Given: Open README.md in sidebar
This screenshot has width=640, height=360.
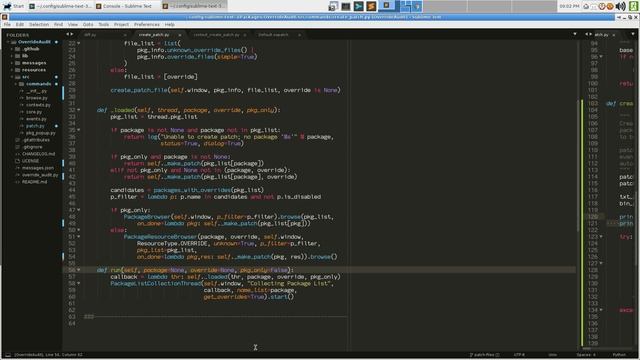Looking at the screenshot, I should point(34,182).
